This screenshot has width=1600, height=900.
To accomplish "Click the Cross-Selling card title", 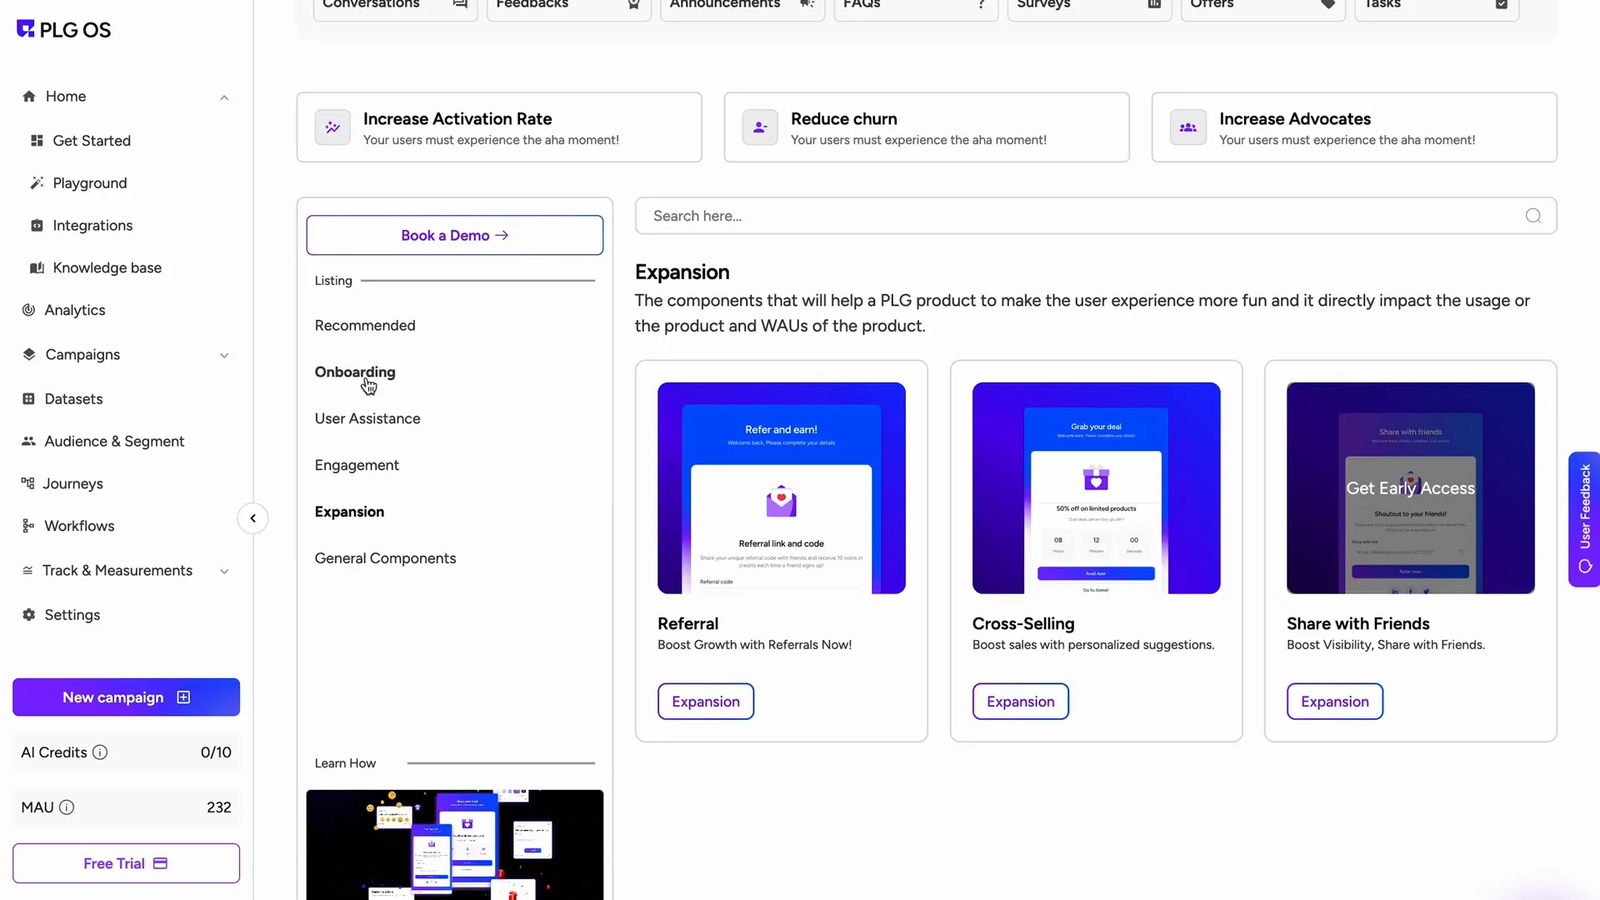I will point(1023,624).
